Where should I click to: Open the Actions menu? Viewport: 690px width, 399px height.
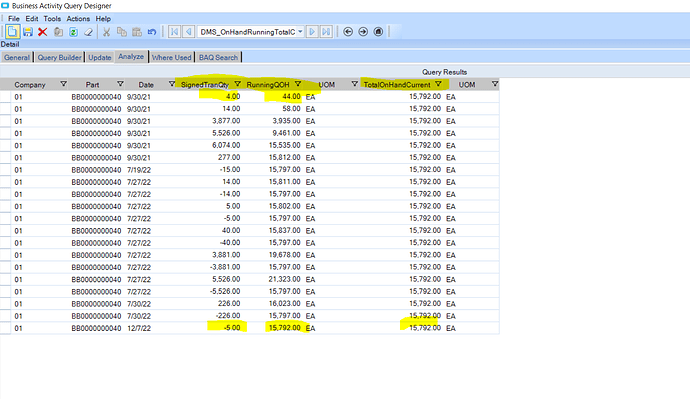tap(78, 18)
